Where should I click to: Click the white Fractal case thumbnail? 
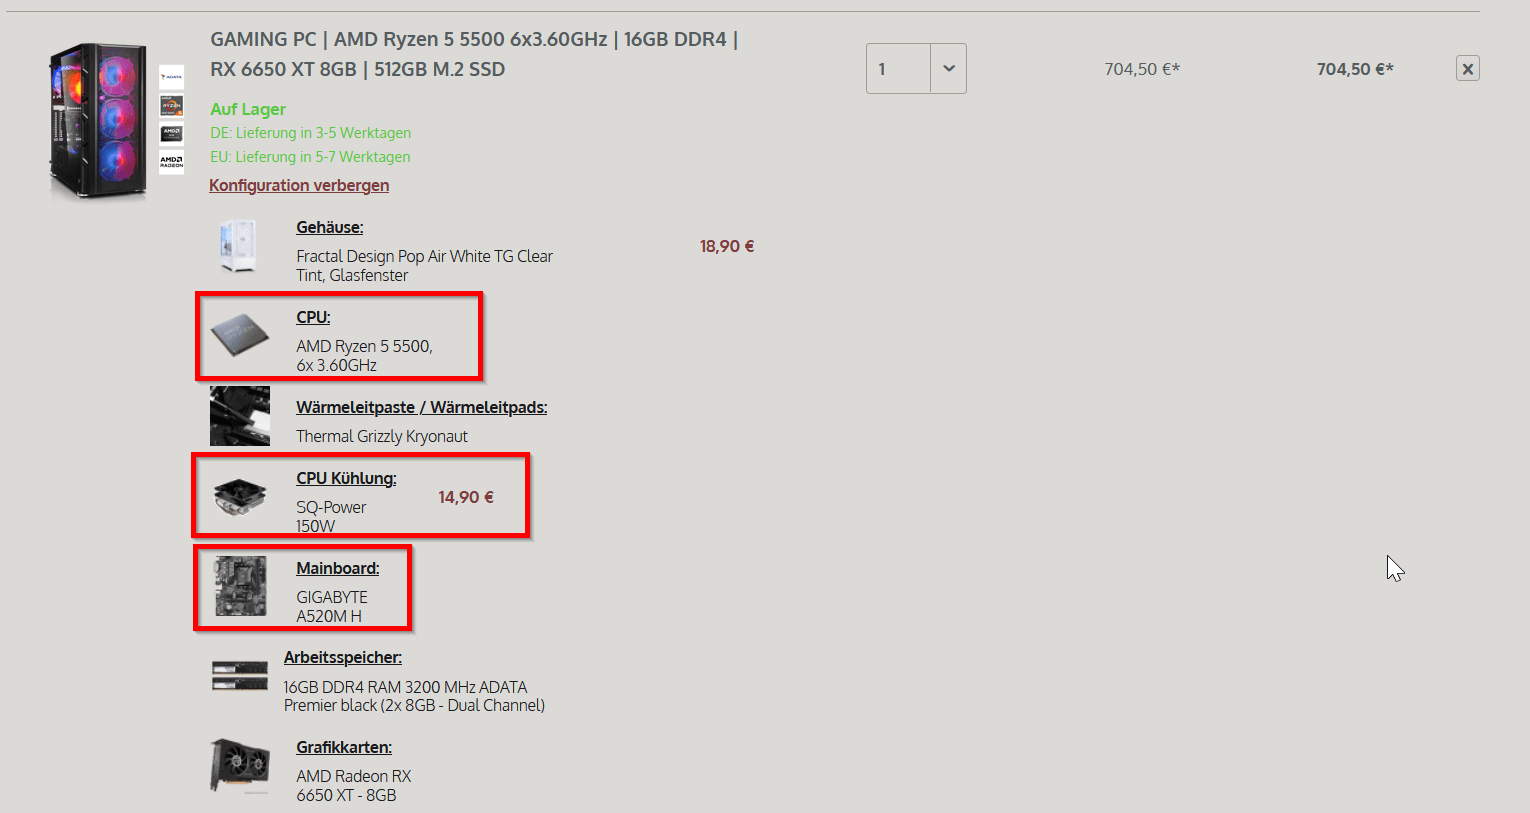click(239, 246)
